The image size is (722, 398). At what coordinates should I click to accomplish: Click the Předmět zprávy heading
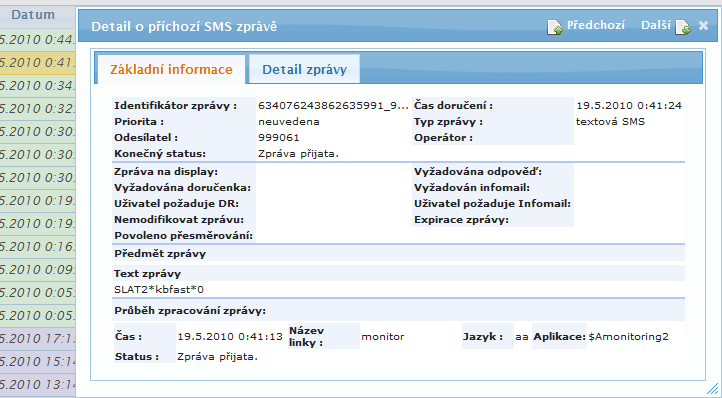pyautogui.click(x=160, y=254)
